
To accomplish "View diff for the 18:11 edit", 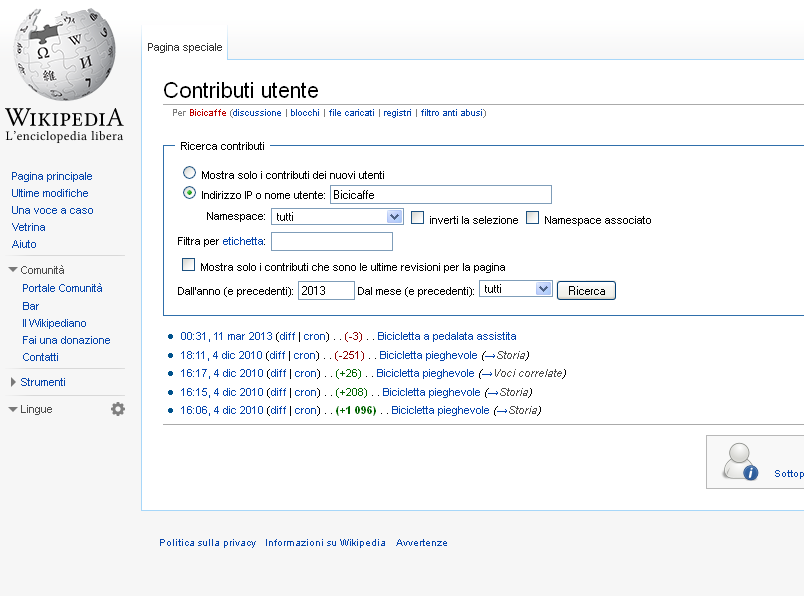I will click(277, 355).
